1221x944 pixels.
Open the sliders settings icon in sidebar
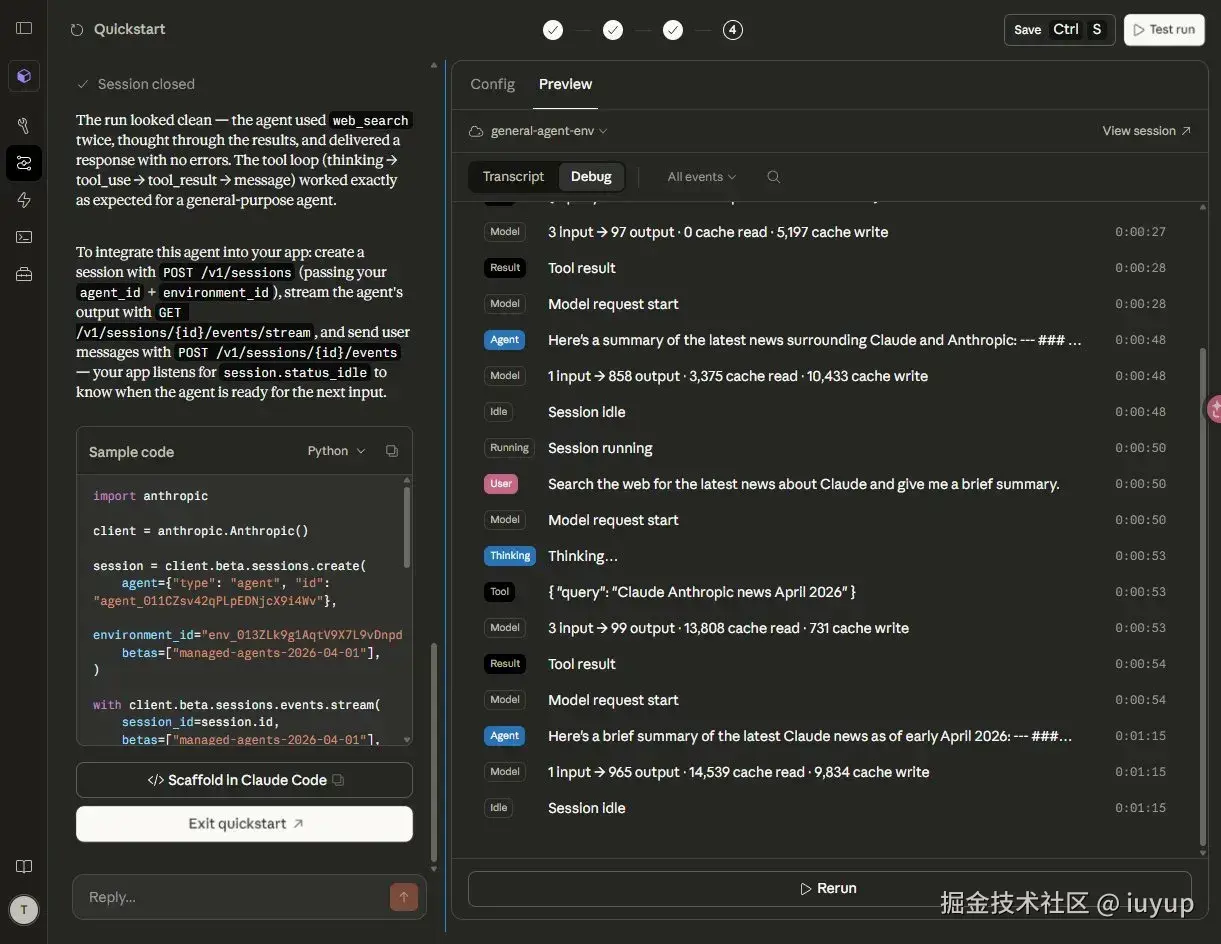(24, 163)
